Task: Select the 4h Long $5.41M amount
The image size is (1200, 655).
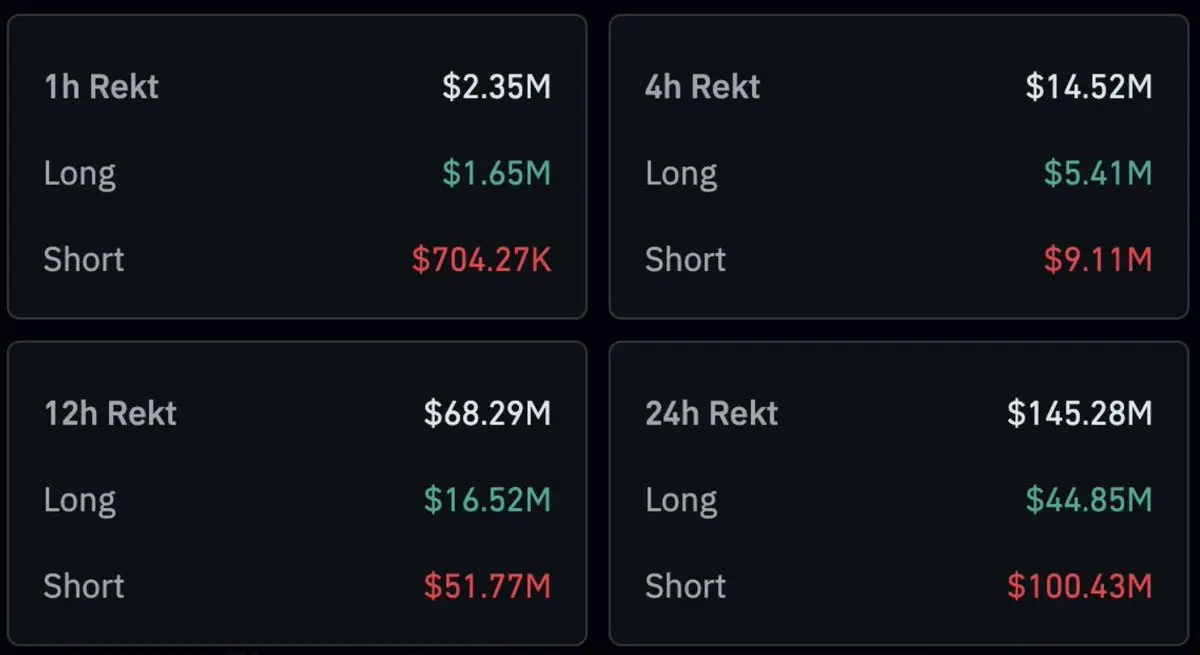Action: point(1098,174)
